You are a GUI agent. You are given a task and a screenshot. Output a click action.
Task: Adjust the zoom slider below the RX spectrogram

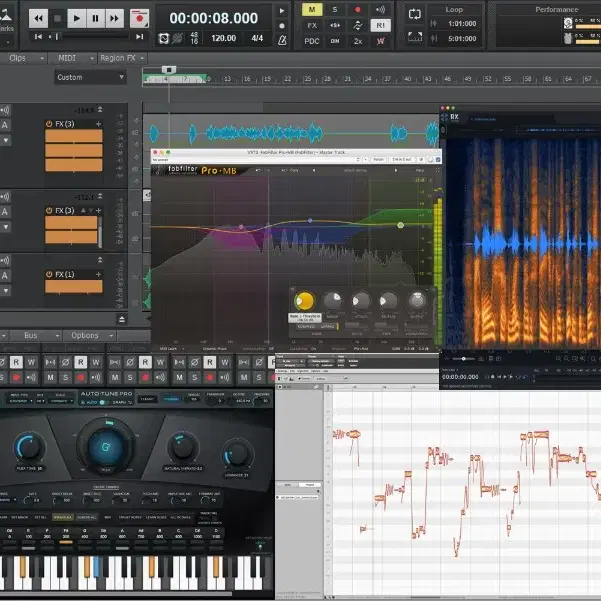pyautogui.click(x=464, y=359)
